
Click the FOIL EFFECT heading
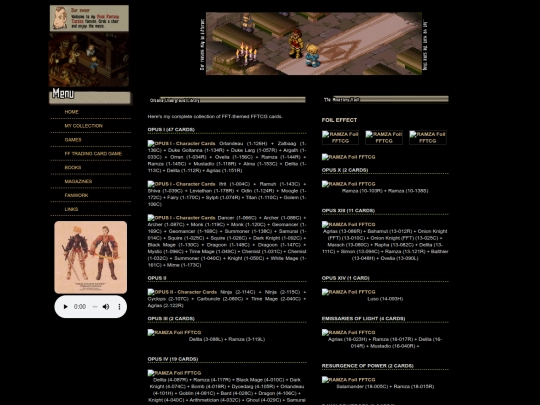point(339,120)
